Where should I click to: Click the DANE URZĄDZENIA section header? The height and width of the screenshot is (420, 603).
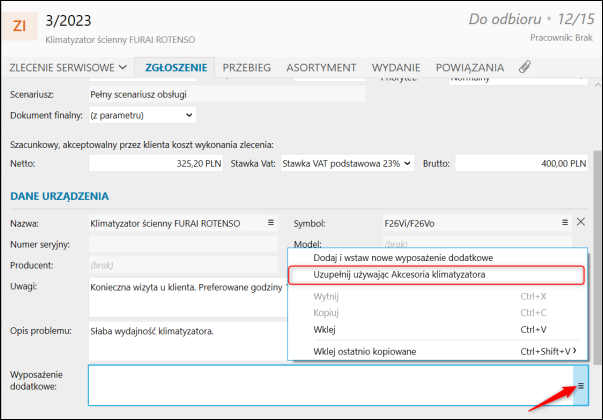point(60,196)
